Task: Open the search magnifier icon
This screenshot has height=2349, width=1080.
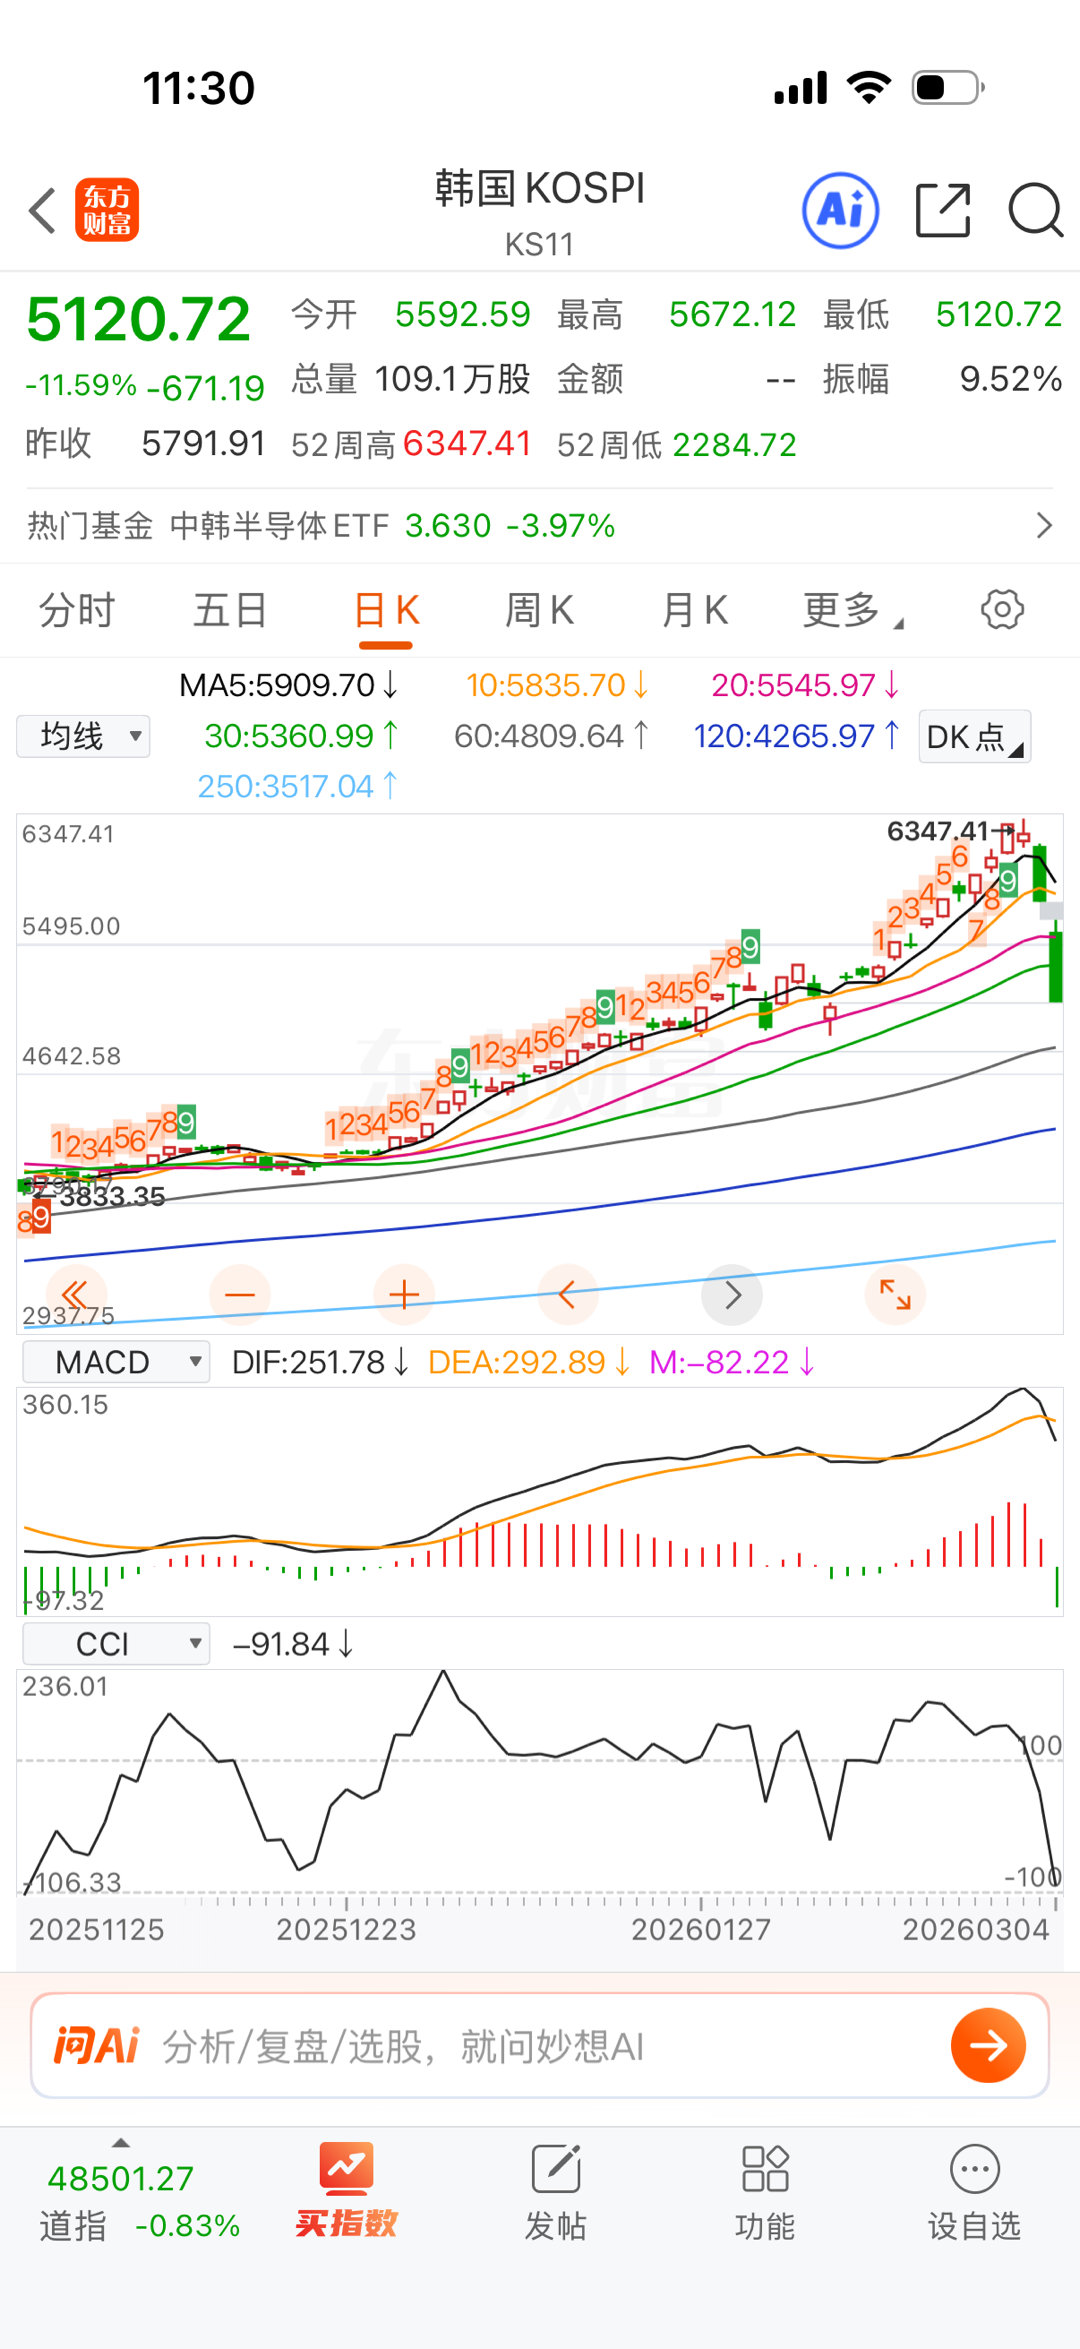Action: (1035, 210)
